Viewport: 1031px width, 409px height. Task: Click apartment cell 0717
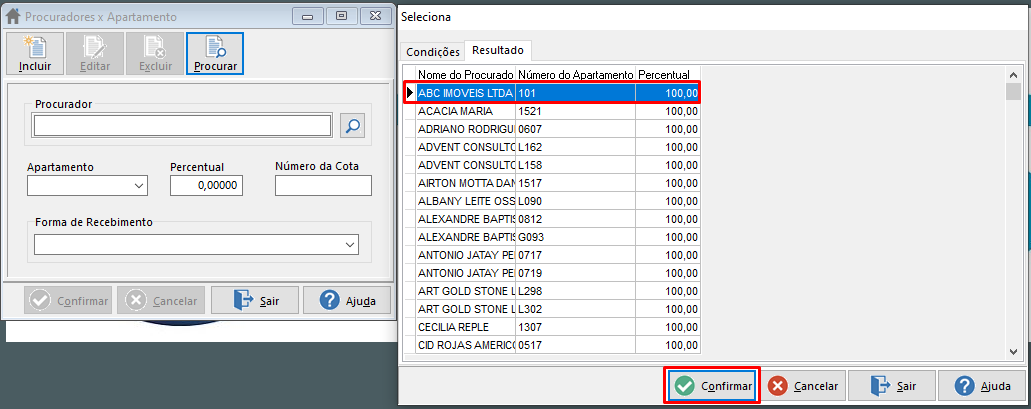(575, 254)
